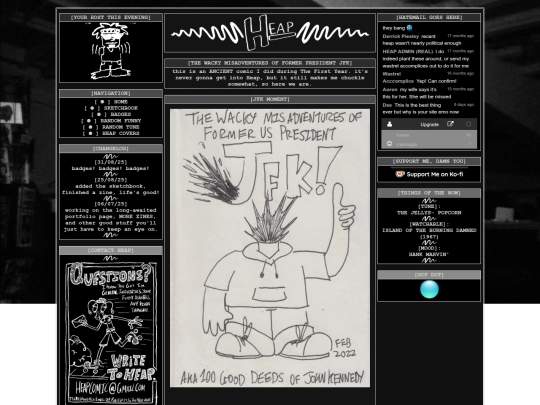The width and height of the screenshot is (540, 405).
Task: Open the chatbox pop-out icon
Action: [450, 124]
